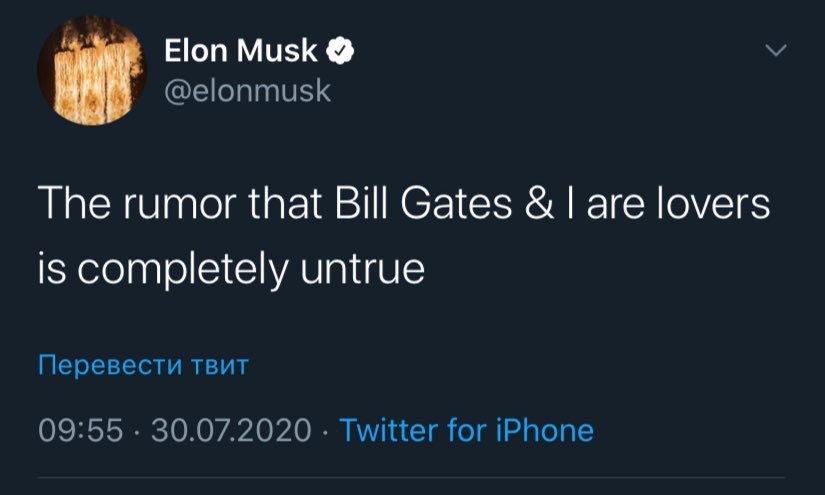This screenshot has width=825, height=495.
Task: Click 'is completely untrue' on the second line
Action: pyautogui.click(x=231, y=268)
